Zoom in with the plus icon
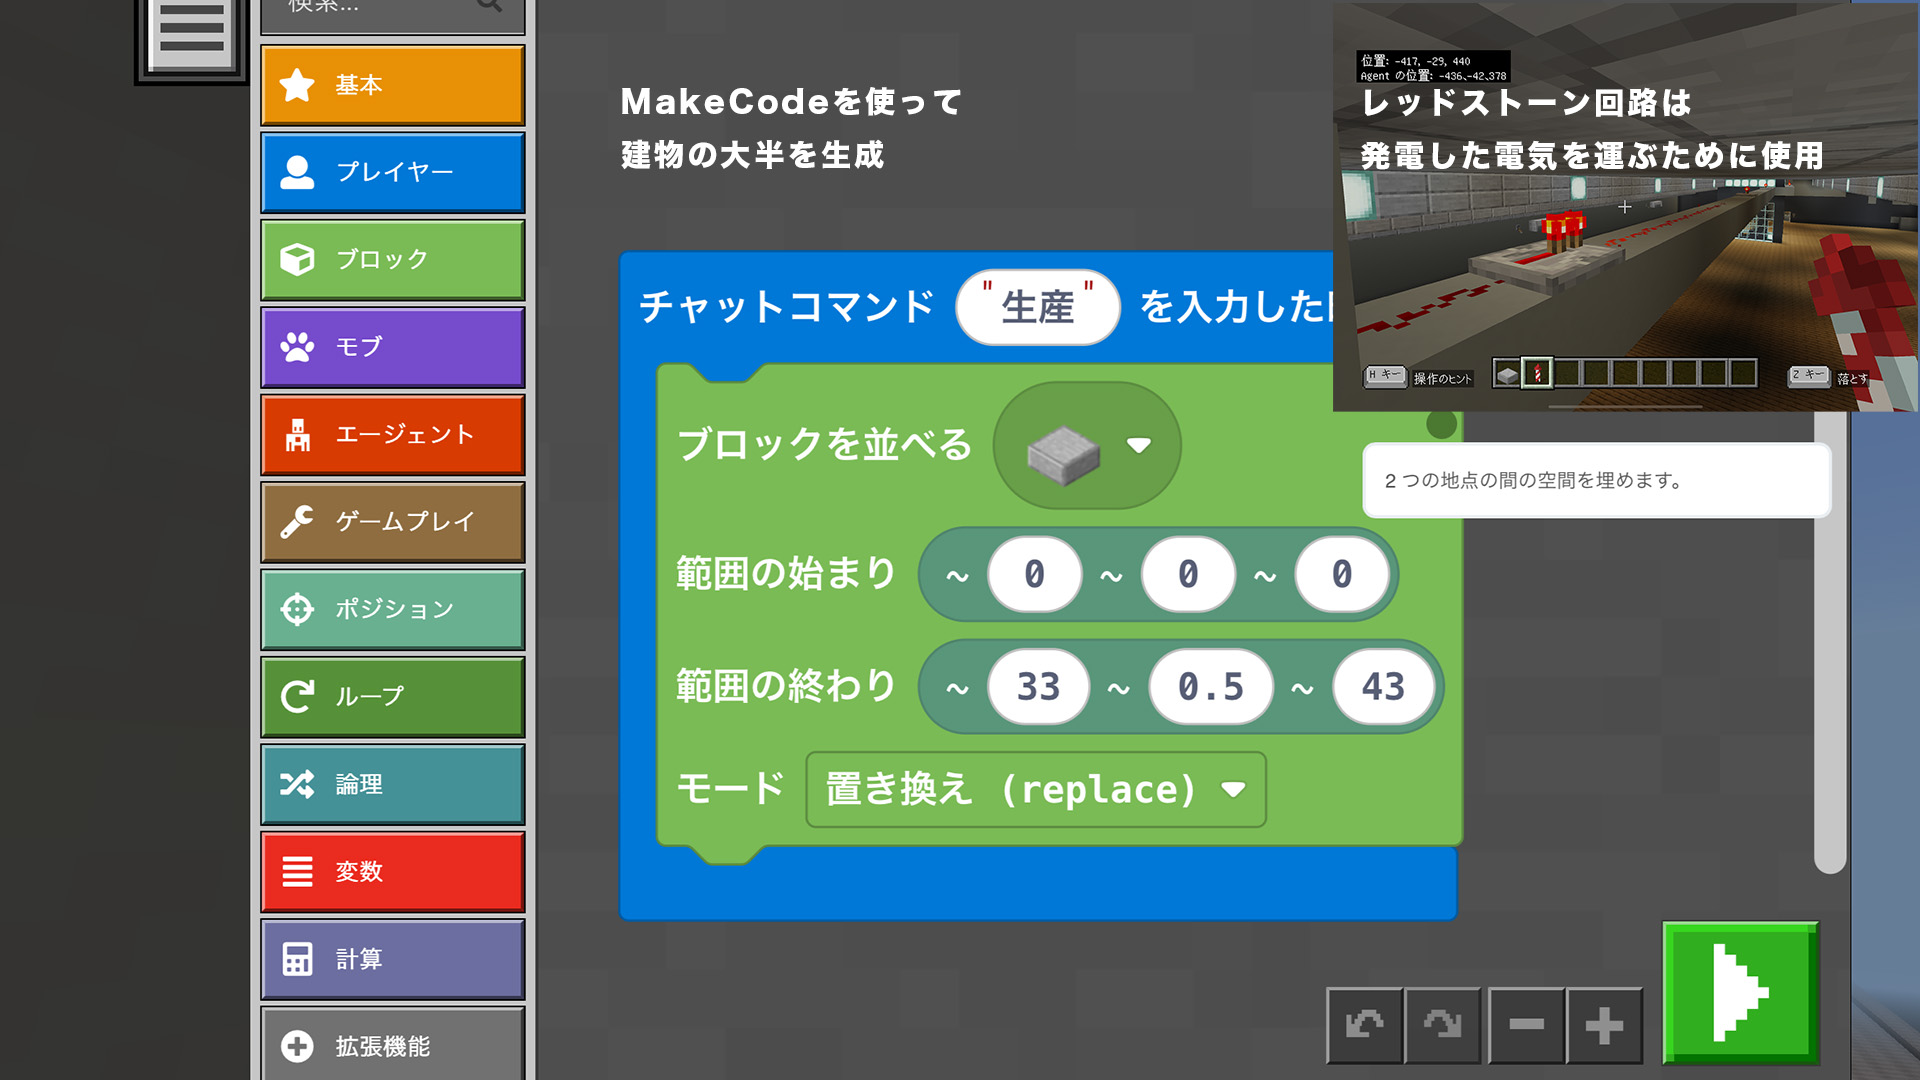 point(1604,1025)
